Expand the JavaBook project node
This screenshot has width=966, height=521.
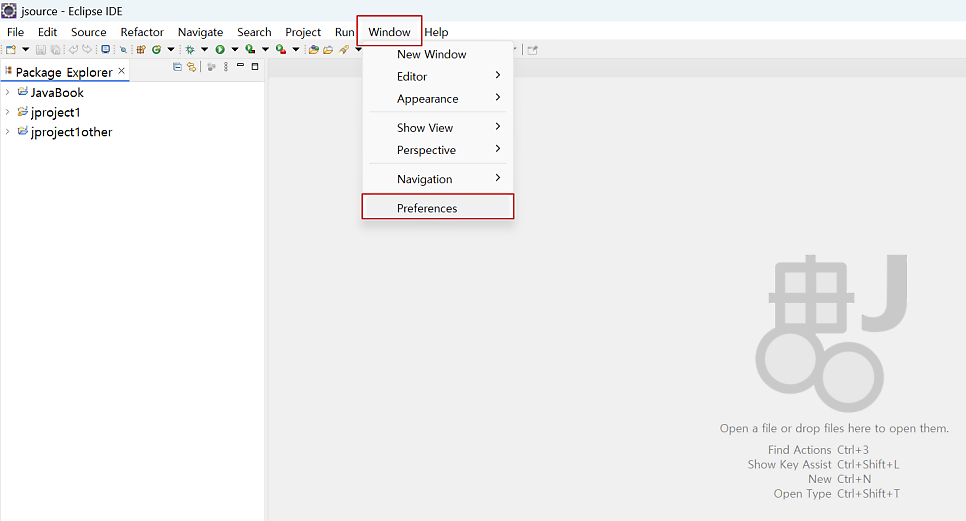[7, 92]
